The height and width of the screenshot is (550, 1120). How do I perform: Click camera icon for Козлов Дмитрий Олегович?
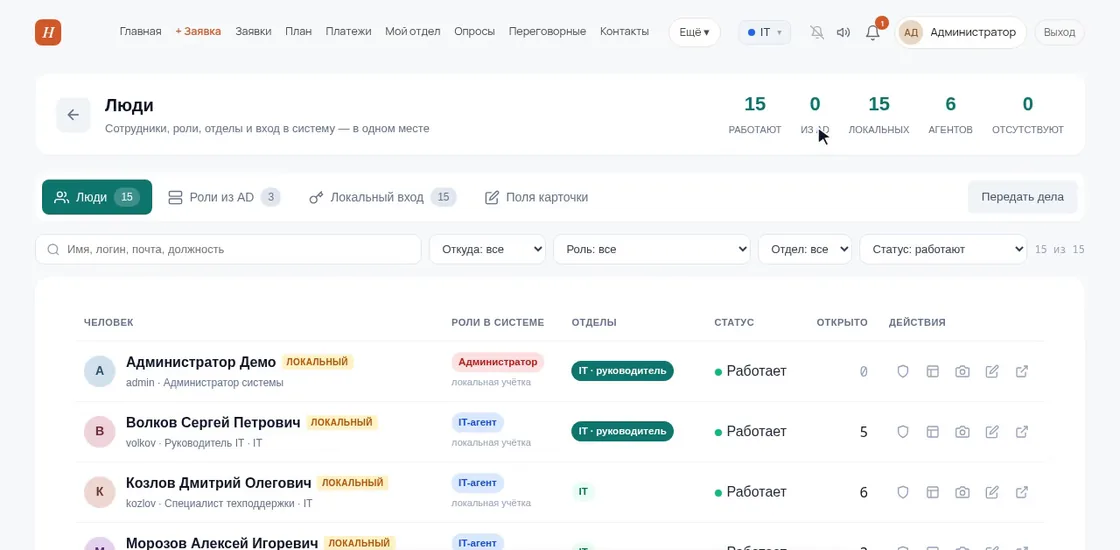click(963, 492)
